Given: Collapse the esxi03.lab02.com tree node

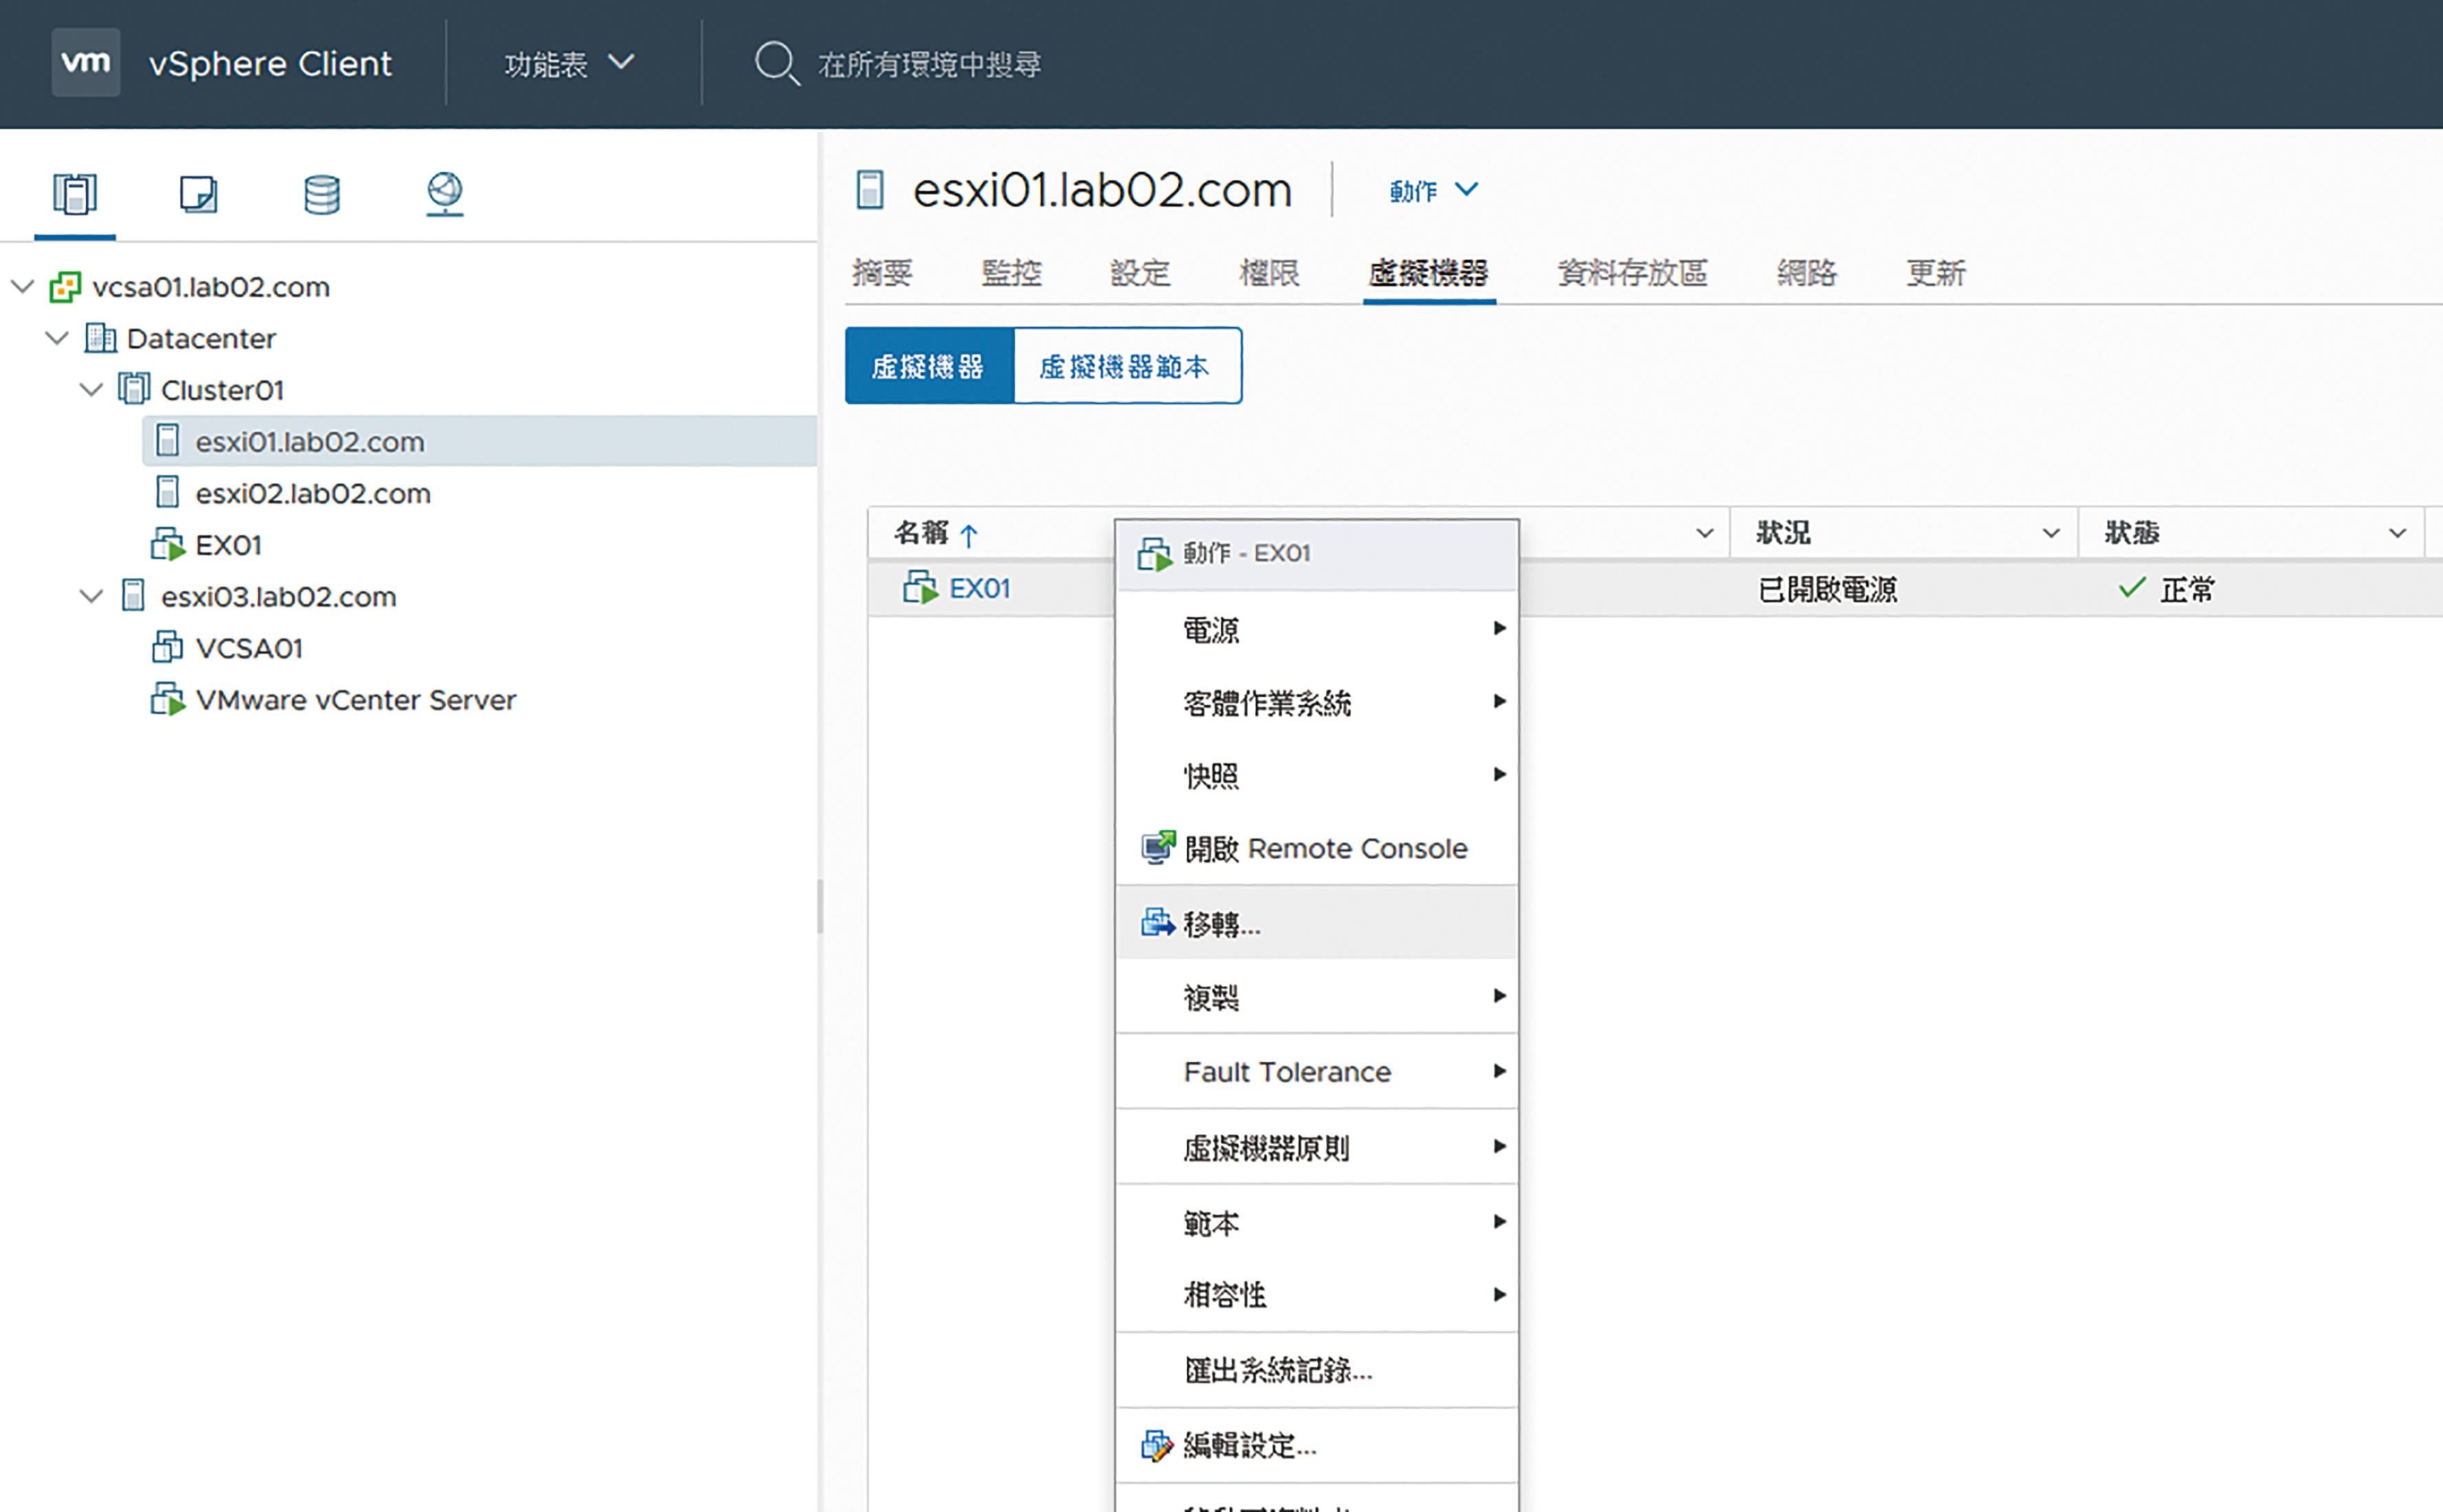Looking at the screenshot, I should click(x=91, y=596).
